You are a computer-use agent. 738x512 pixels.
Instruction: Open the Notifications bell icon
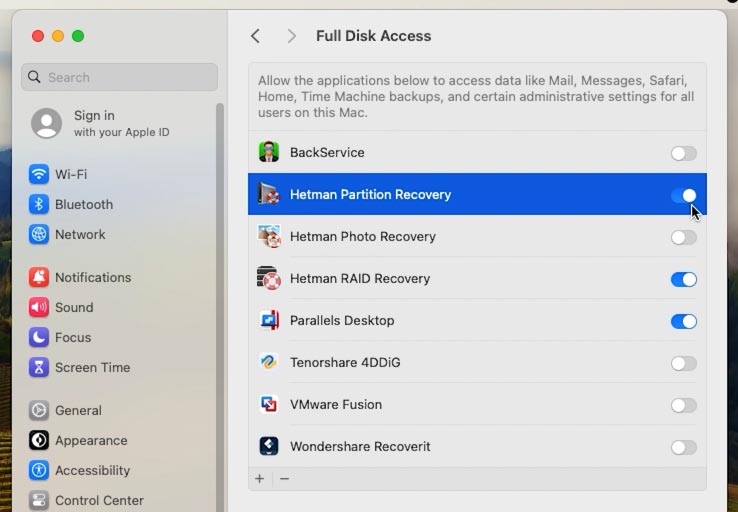pos(39,277)
